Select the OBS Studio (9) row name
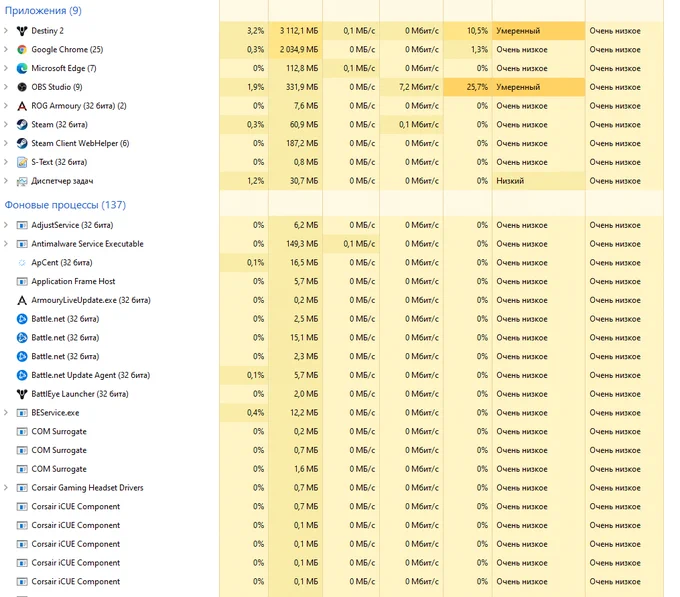The height and width of the screenshot is (597, 680). pos(57,87)
